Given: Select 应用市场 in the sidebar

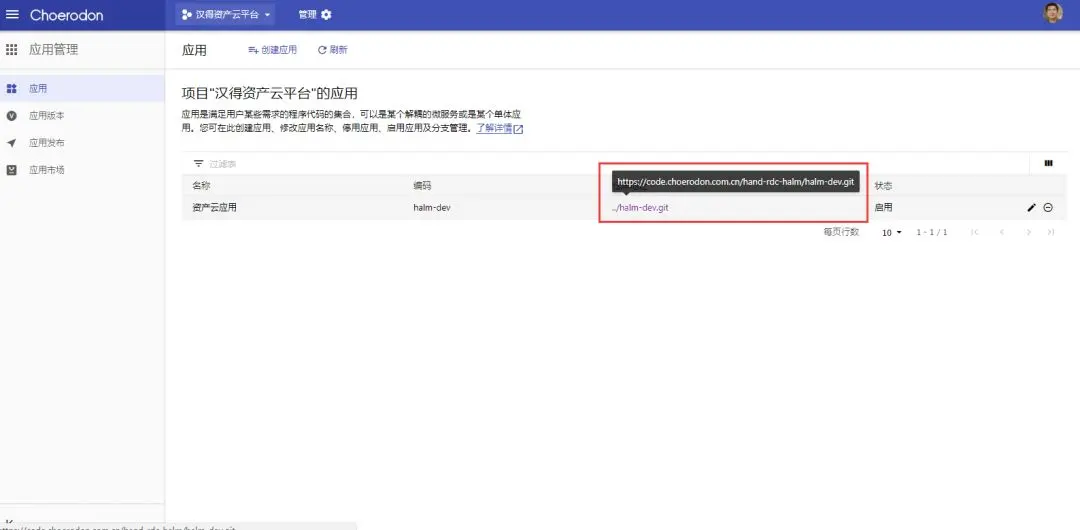Looking at the screenshot, I should point(82,170).
